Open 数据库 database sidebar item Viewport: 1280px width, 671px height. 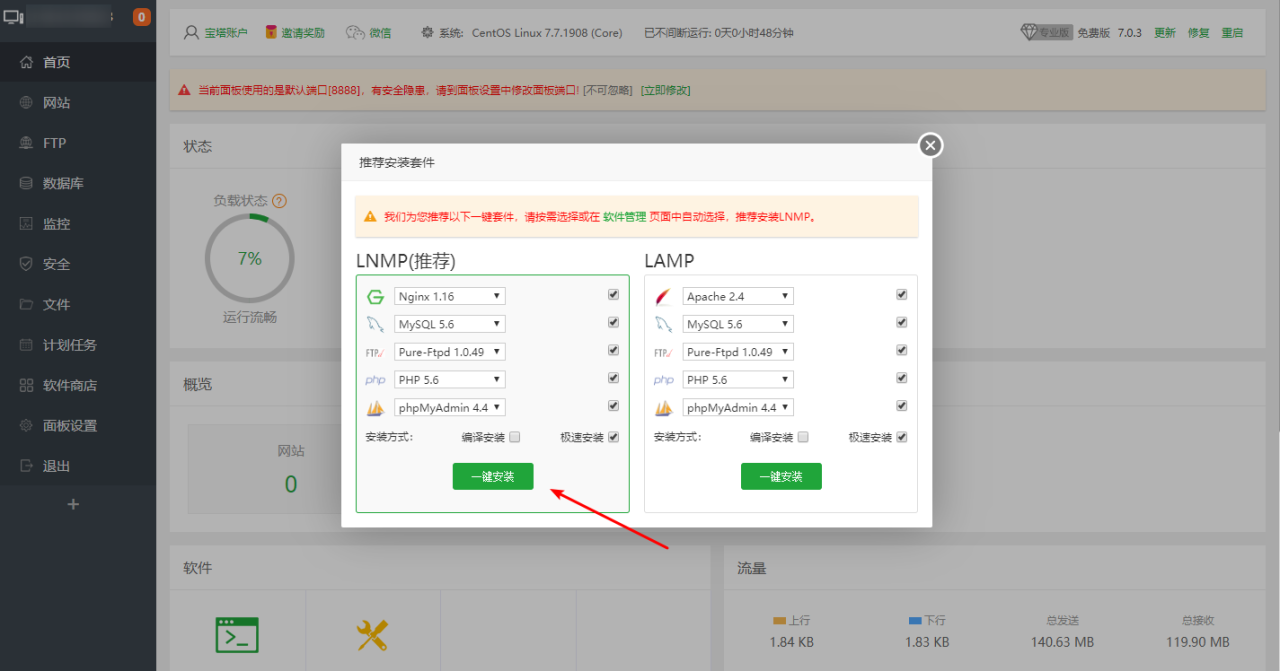78,183
